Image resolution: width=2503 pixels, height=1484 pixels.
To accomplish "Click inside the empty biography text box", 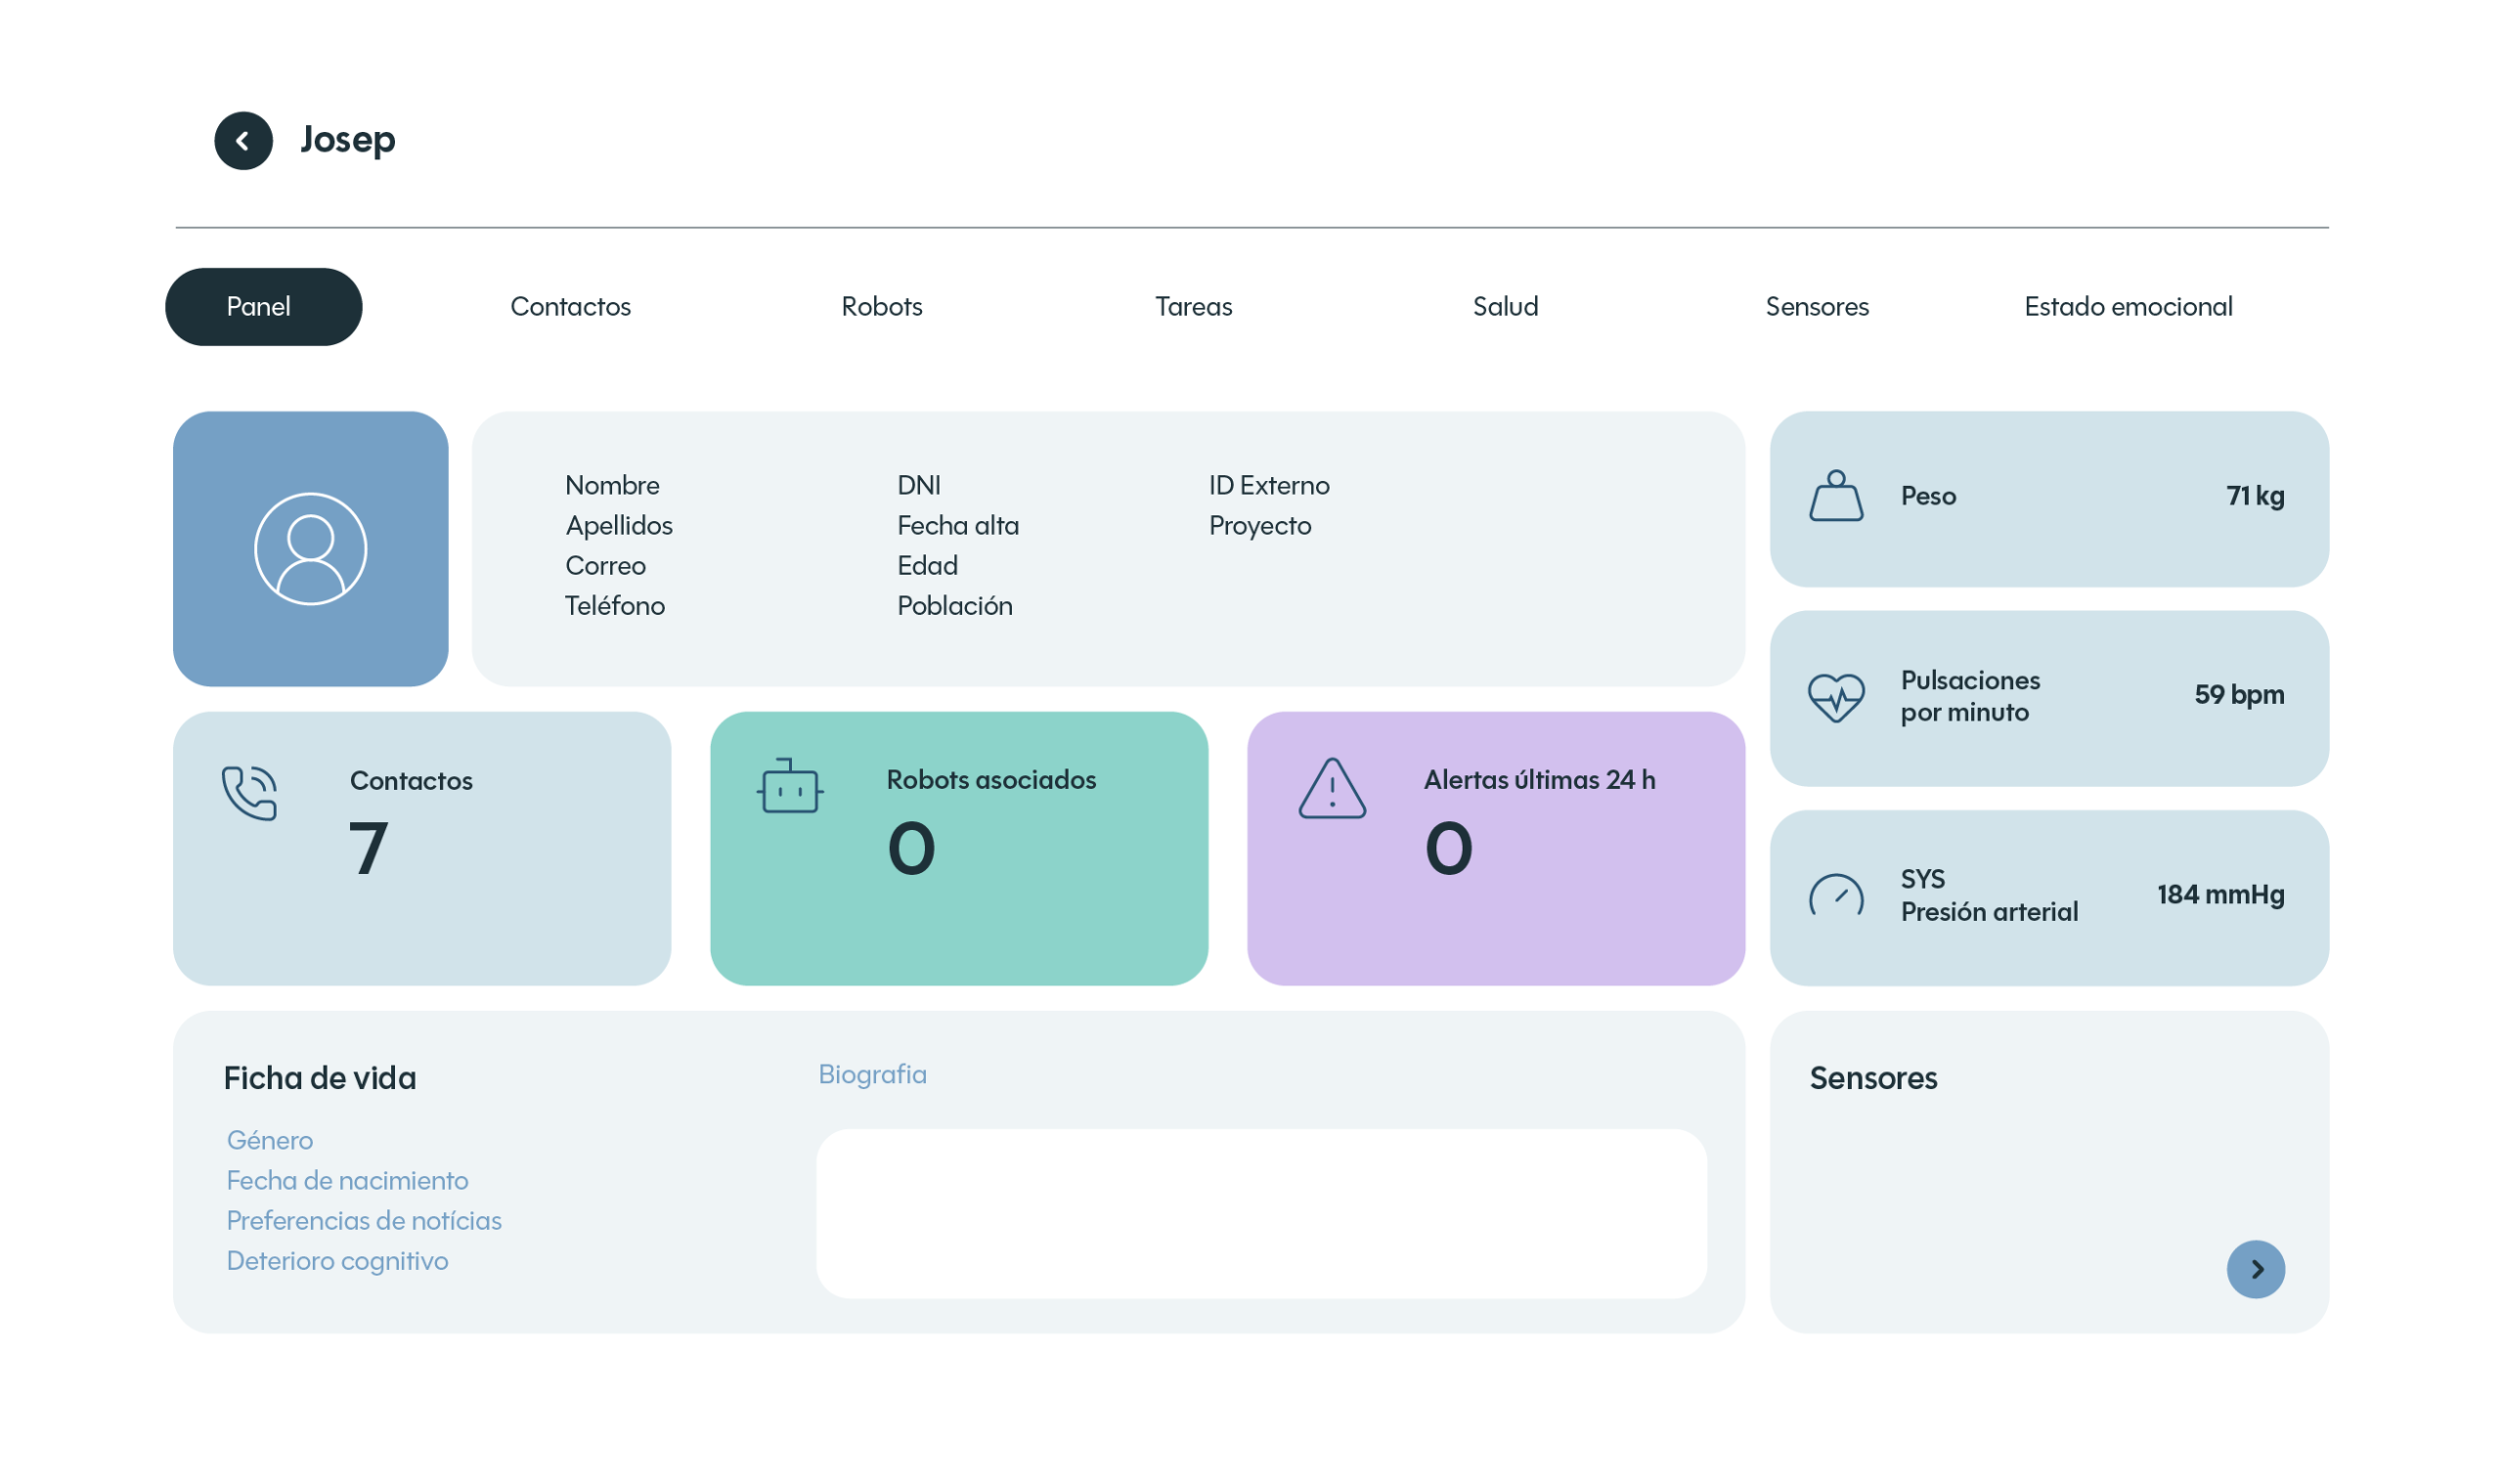I will click(x=1260, y=1213).
